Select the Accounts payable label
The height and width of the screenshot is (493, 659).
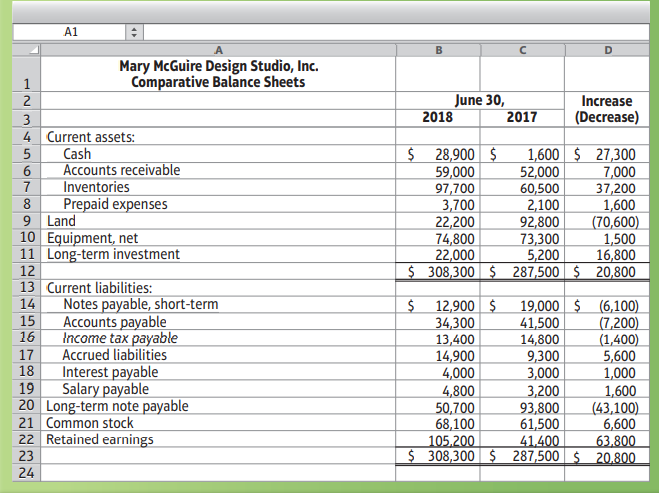(x=115, y=322)
